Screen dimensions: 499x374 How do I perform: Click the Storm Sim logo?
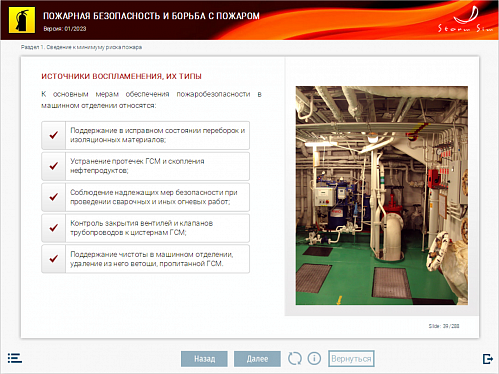pyautogui.click(x=466, y=19)
